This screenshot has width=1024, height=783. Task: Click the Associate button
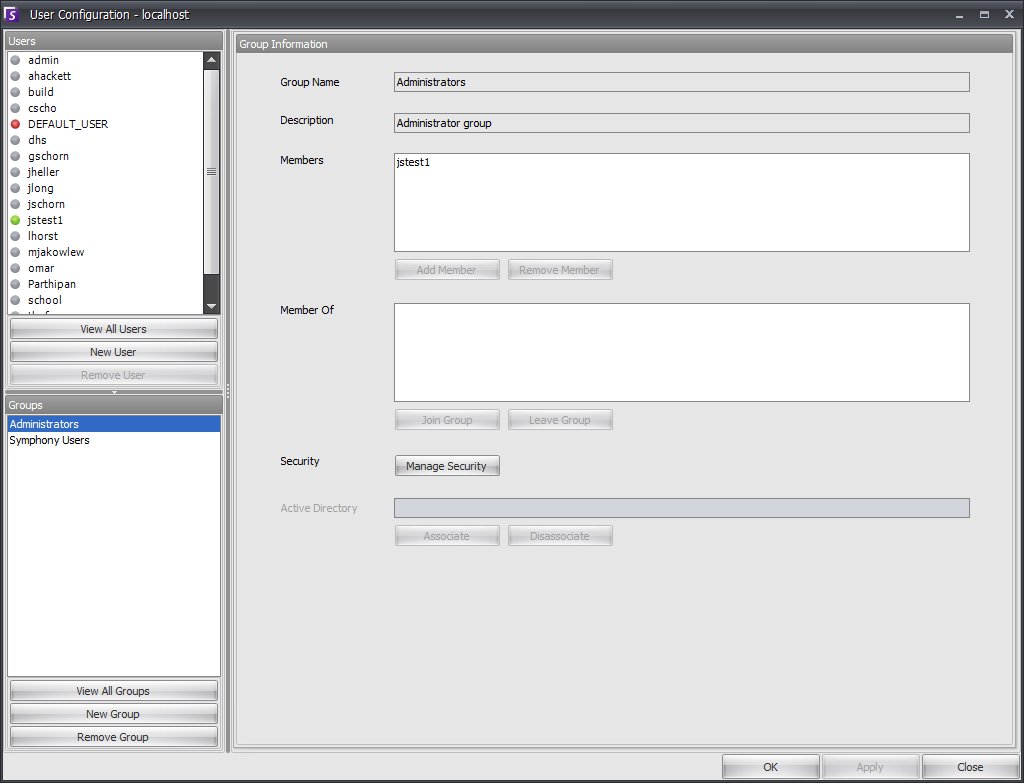[447, 536]
